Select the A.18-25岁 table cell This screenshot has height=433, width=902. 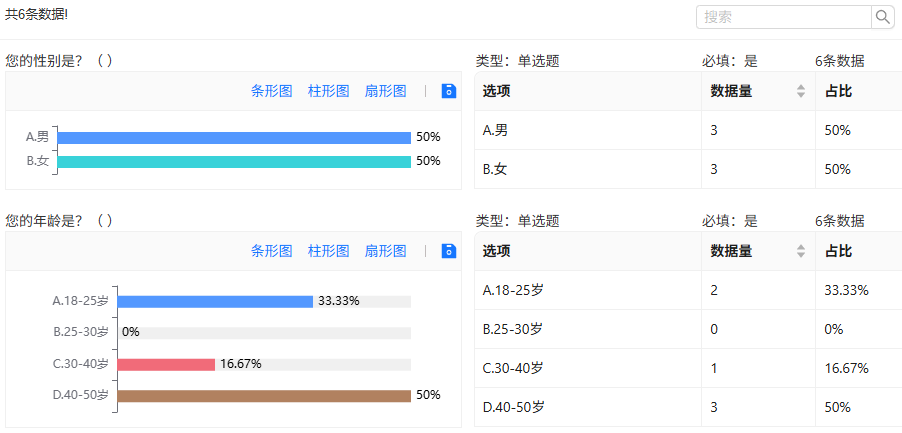click(x=588, y=290)
